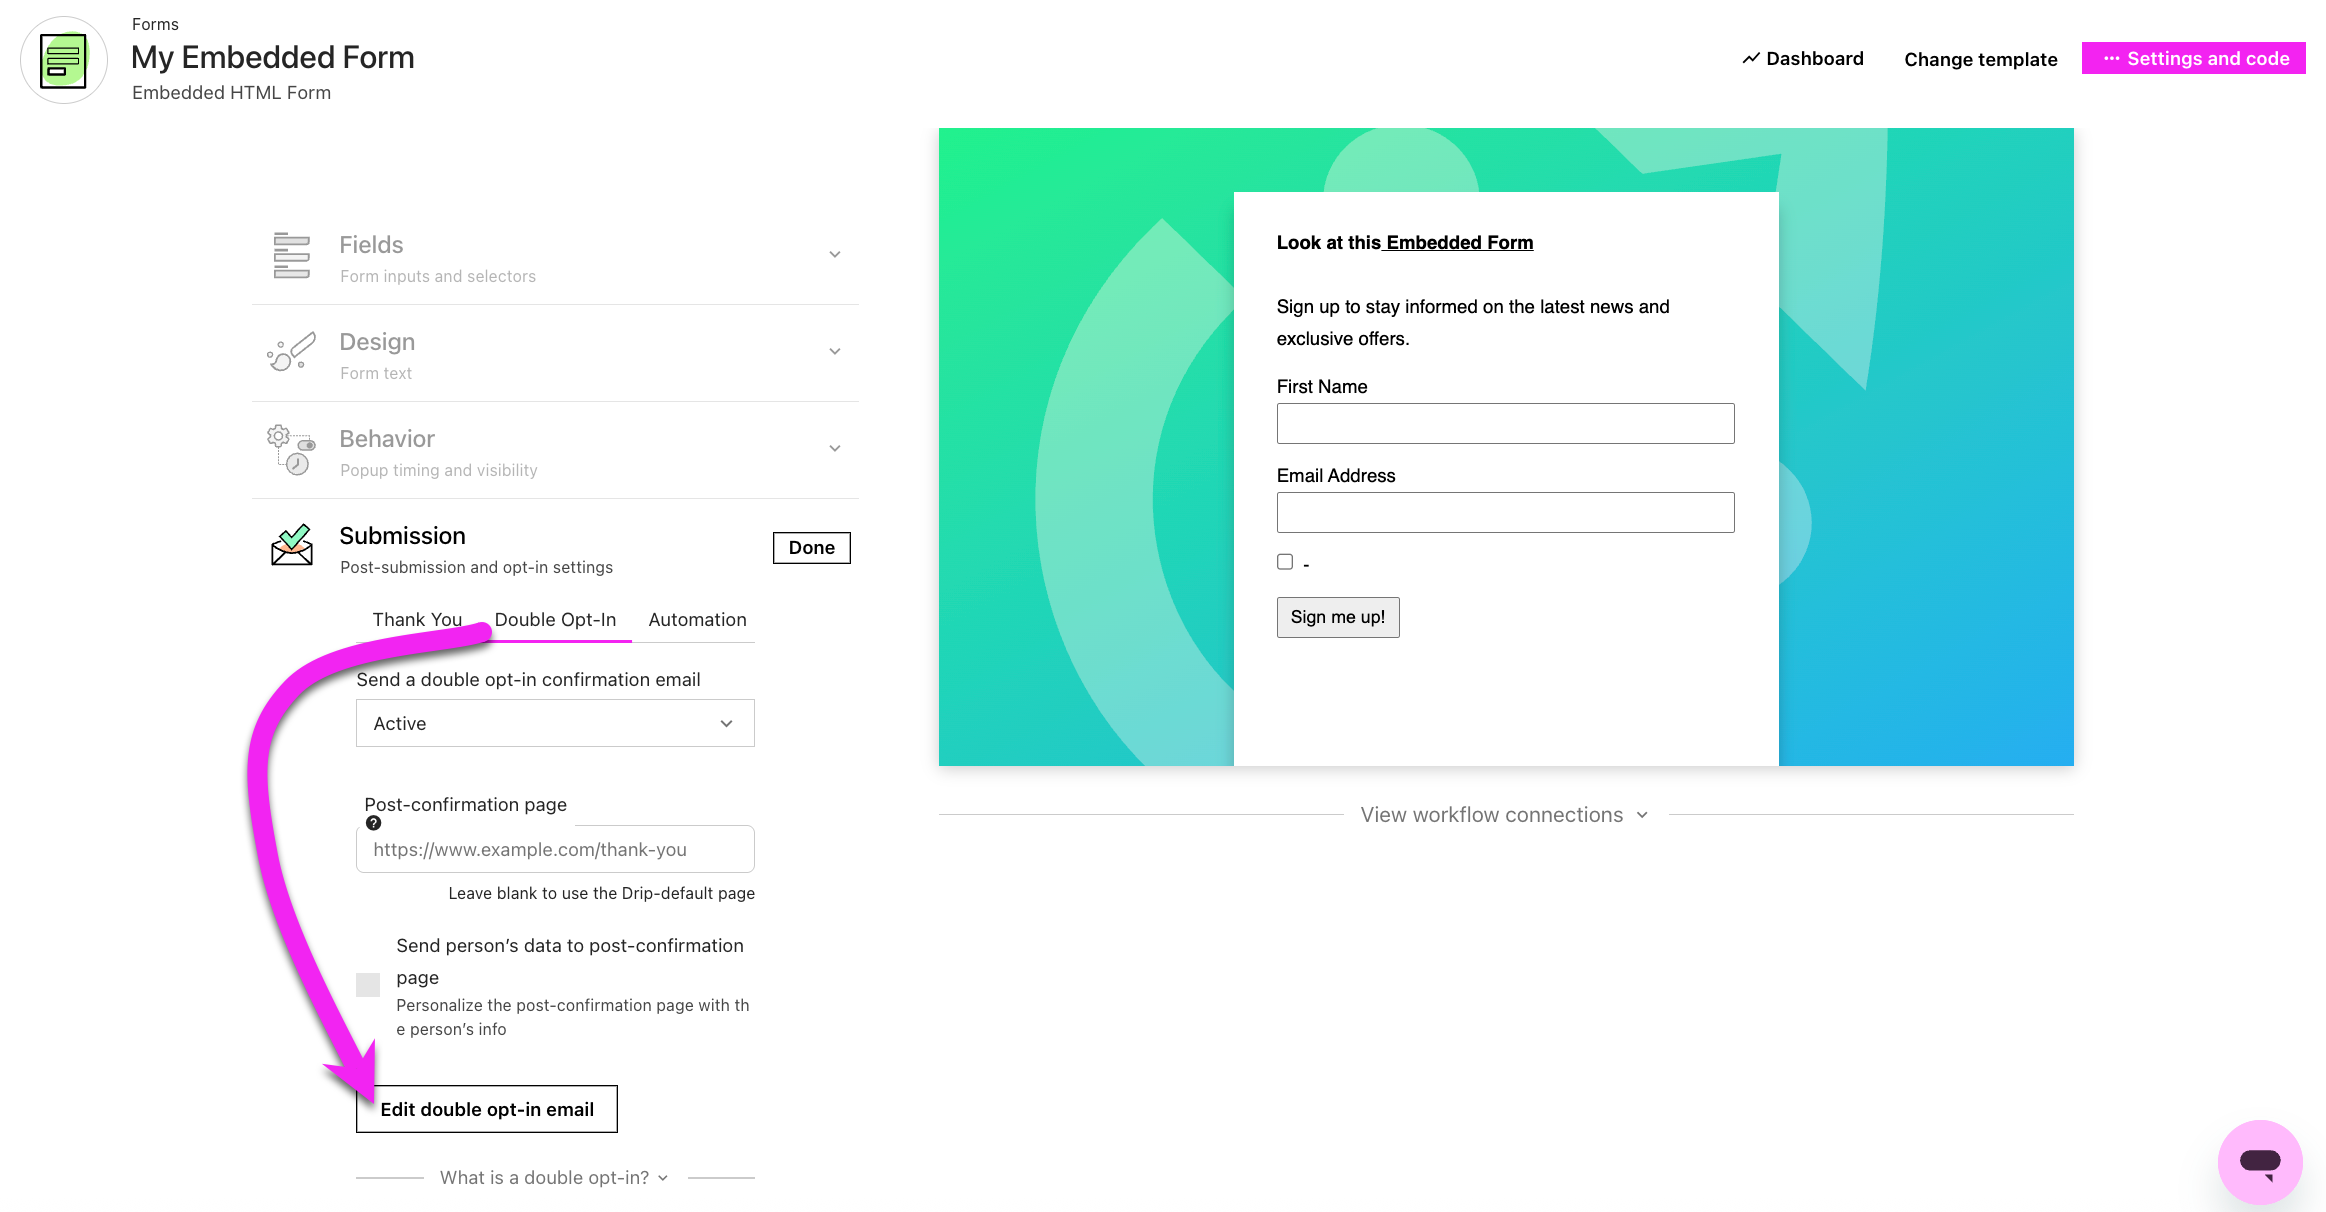Click the Post-confirmation page help icon

point(372,823)
